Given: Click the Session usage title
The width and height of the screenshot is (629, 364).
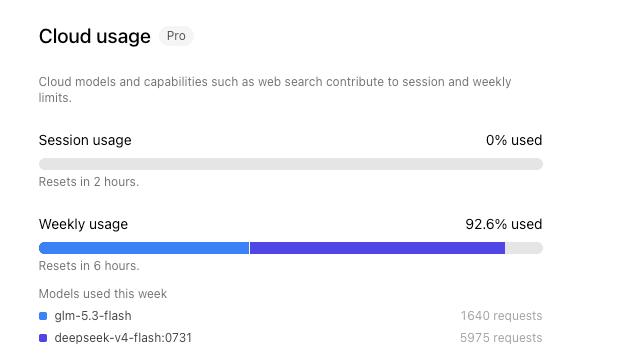Looking at the screenshot, I should pos(85,140).
